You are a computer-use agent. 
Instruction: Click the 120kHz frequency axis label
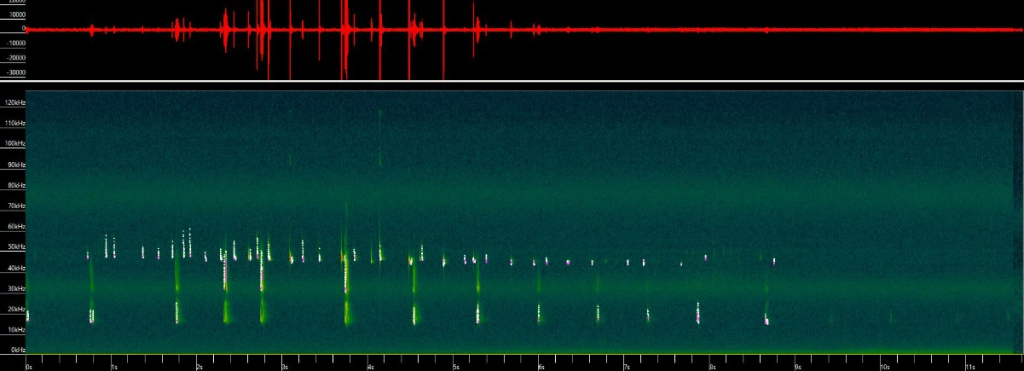click(14, 103)
